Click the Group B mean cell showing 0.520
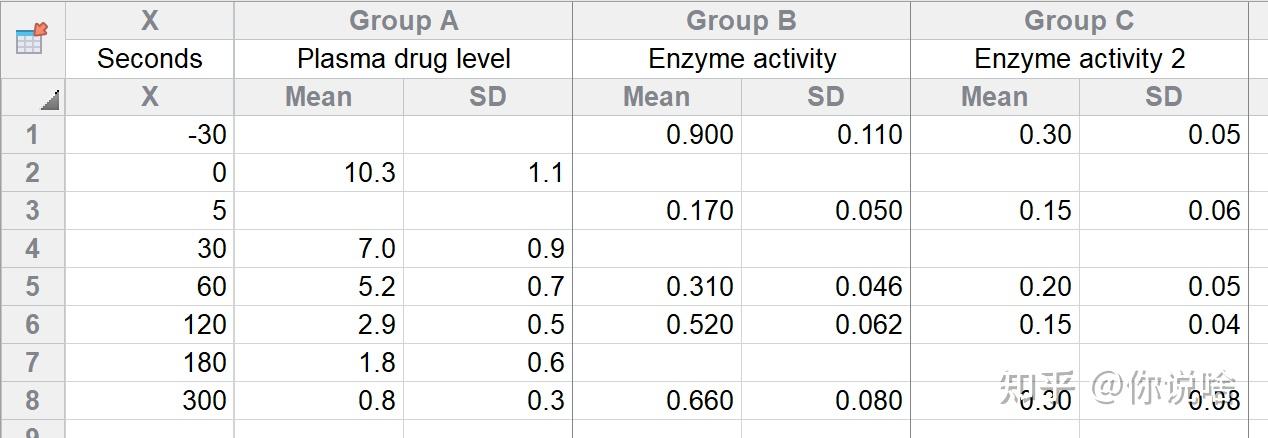This screenshot has height=438, width=1268. coord(656,325)
